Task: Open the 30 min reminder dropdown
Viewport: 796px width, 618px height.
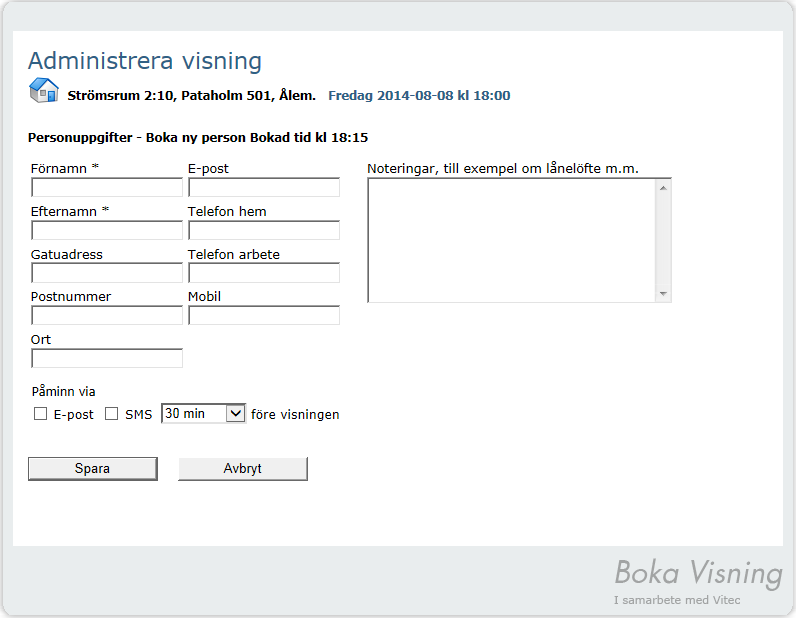Action: 204,413
